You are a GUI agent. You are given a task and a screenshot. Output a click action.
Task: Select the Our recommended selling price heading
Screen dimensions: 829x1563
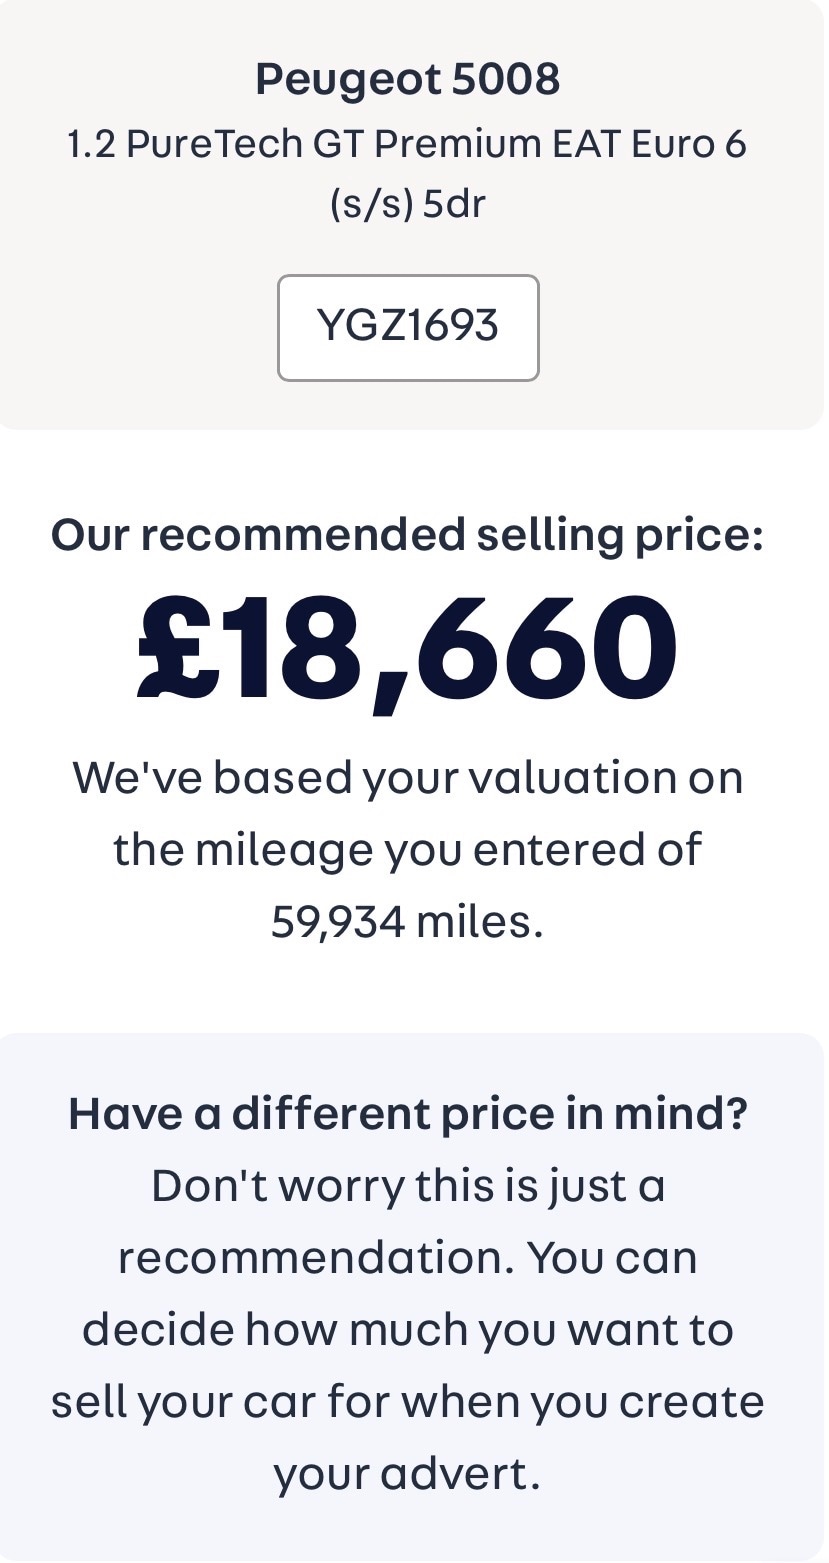click(407, 534)
